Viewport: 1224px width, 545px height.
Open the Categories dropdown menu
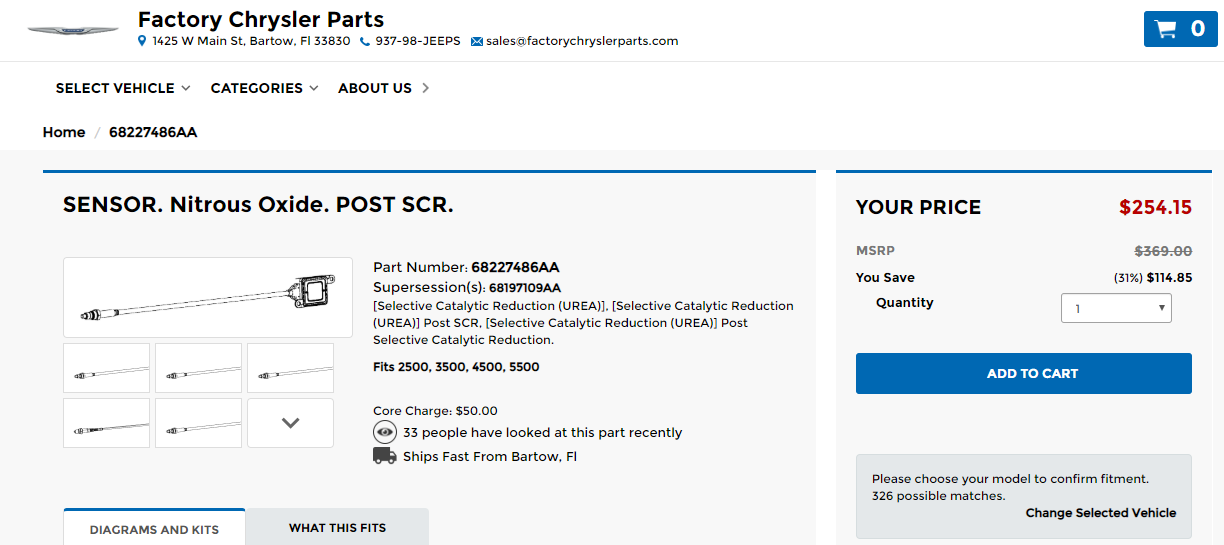tap(264, 88)
